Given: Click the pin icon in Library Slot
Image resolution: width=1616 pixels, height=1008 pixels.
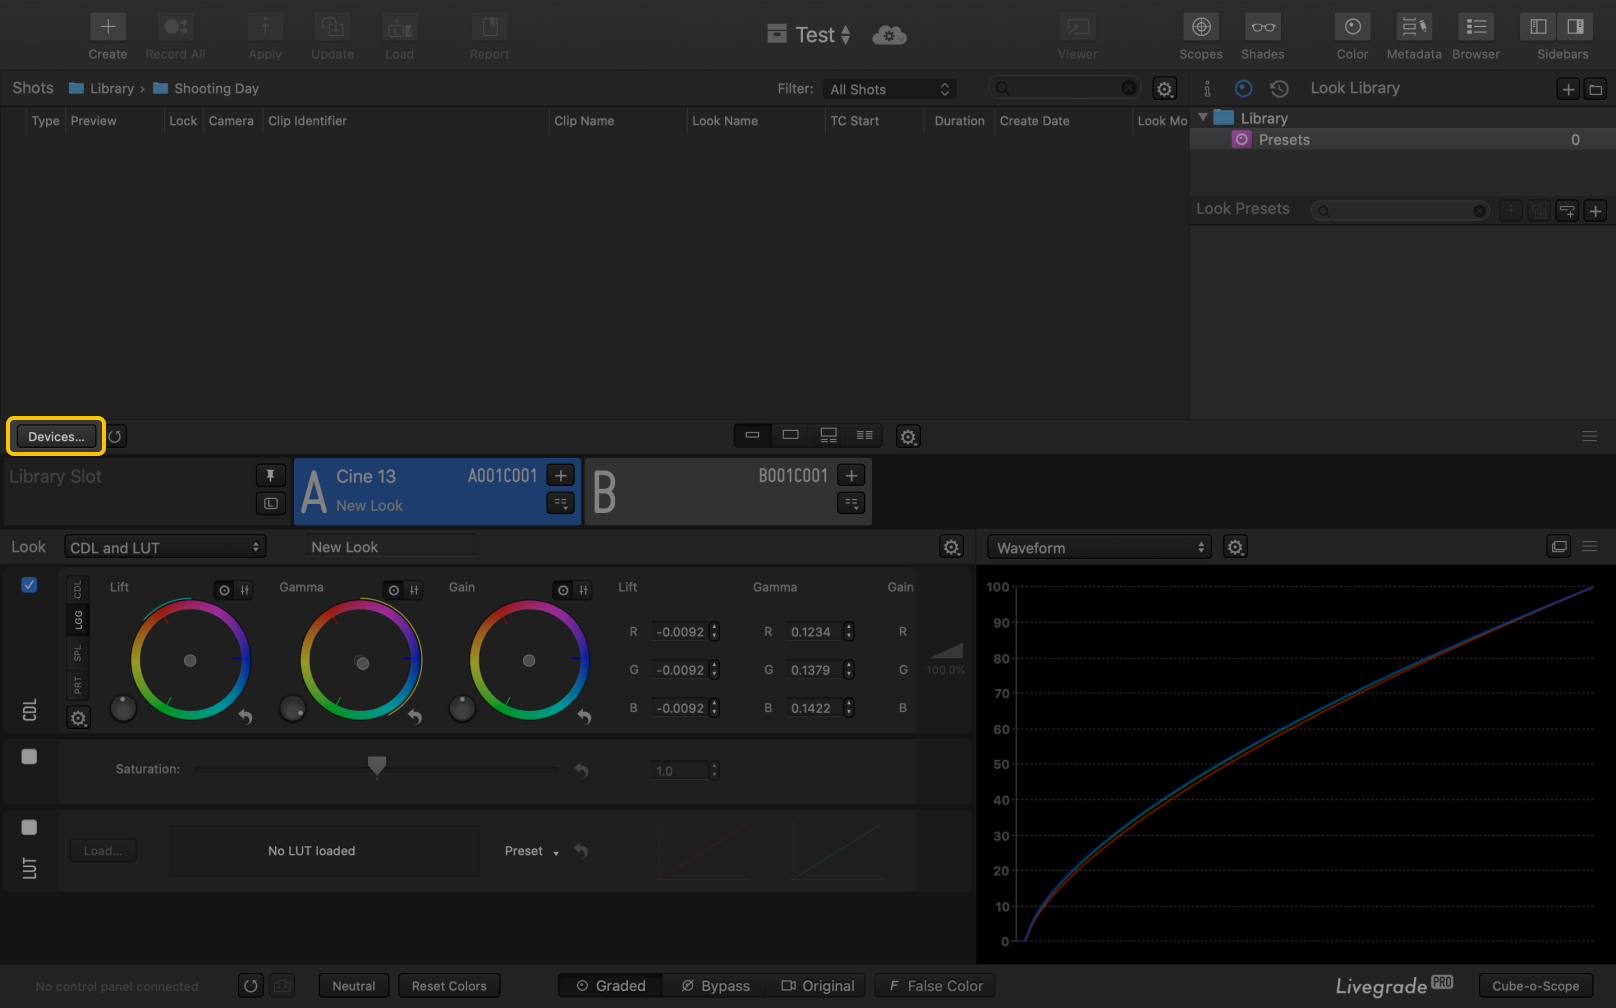Looking at the screenshot, I should (270, 476).
